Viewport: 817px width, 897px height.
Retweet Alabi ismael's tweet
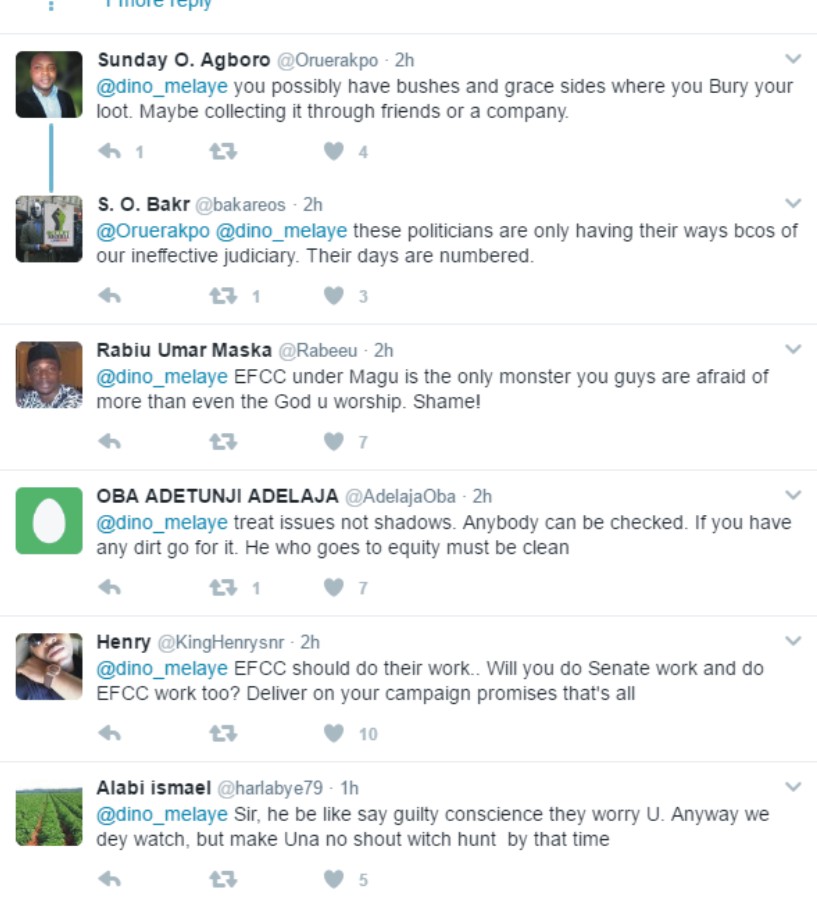(x=223, y=879)
